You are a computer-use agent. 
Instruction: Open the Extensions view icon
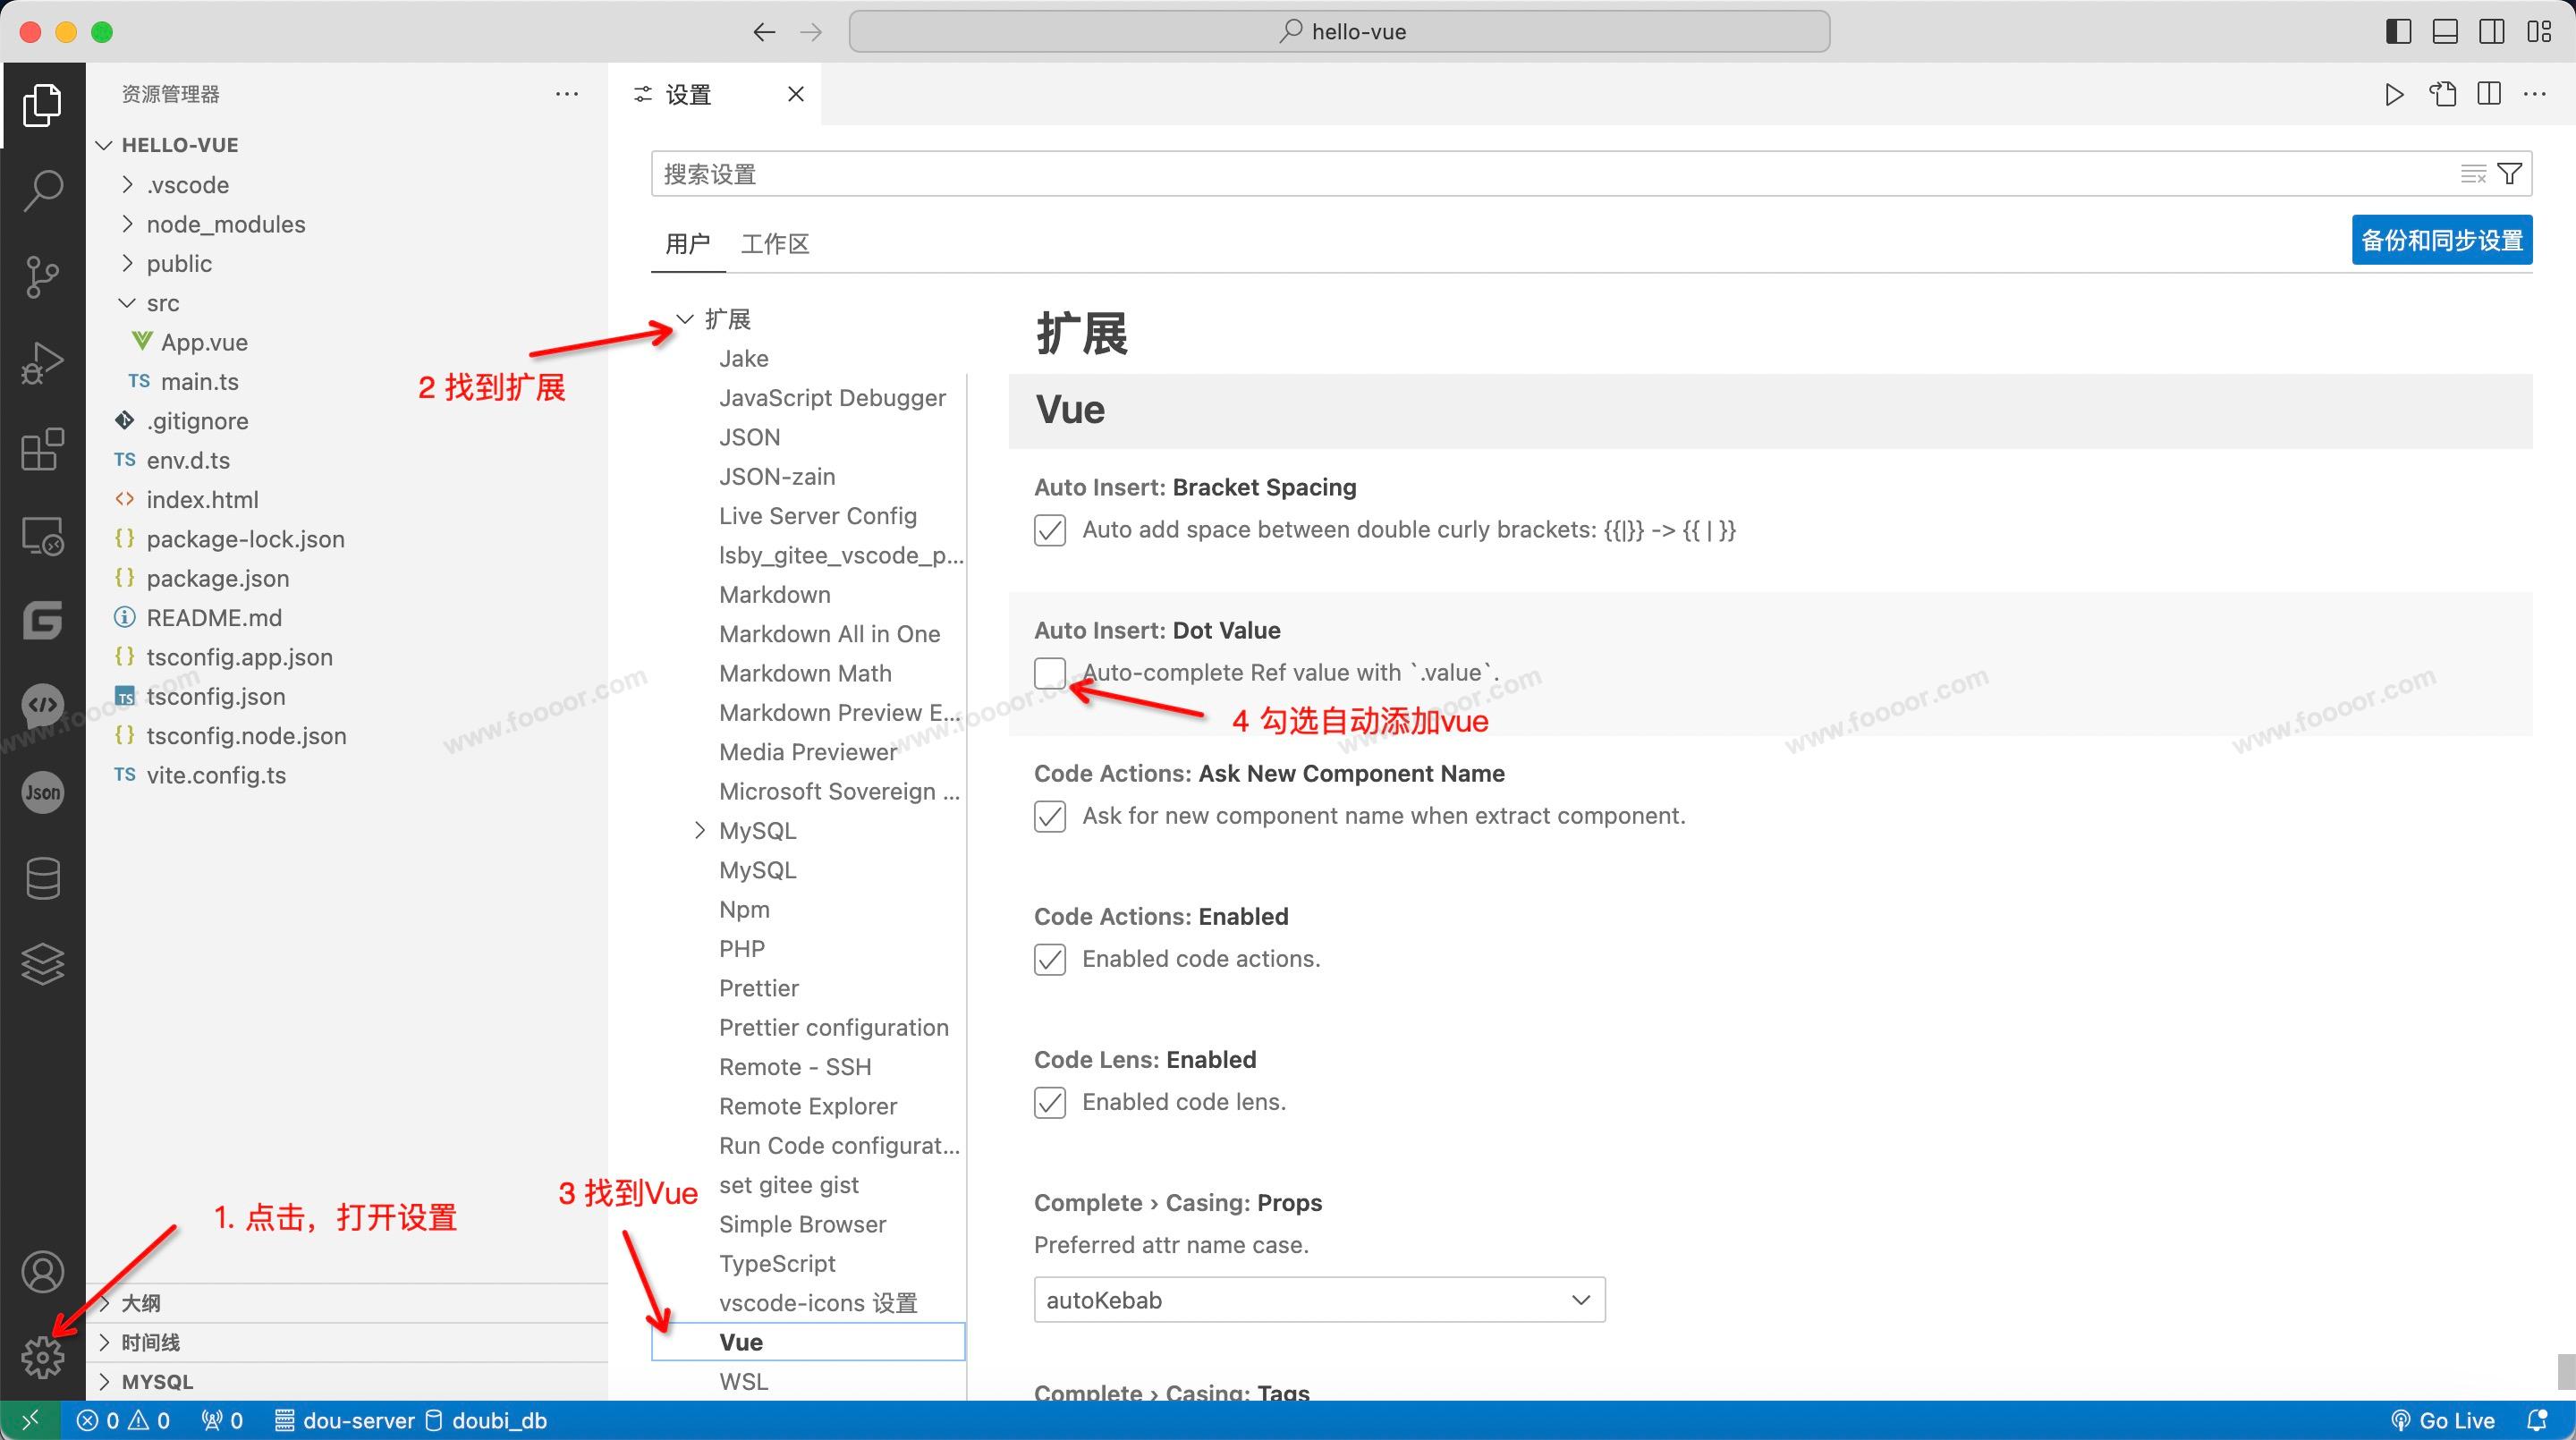coord(42,449)
